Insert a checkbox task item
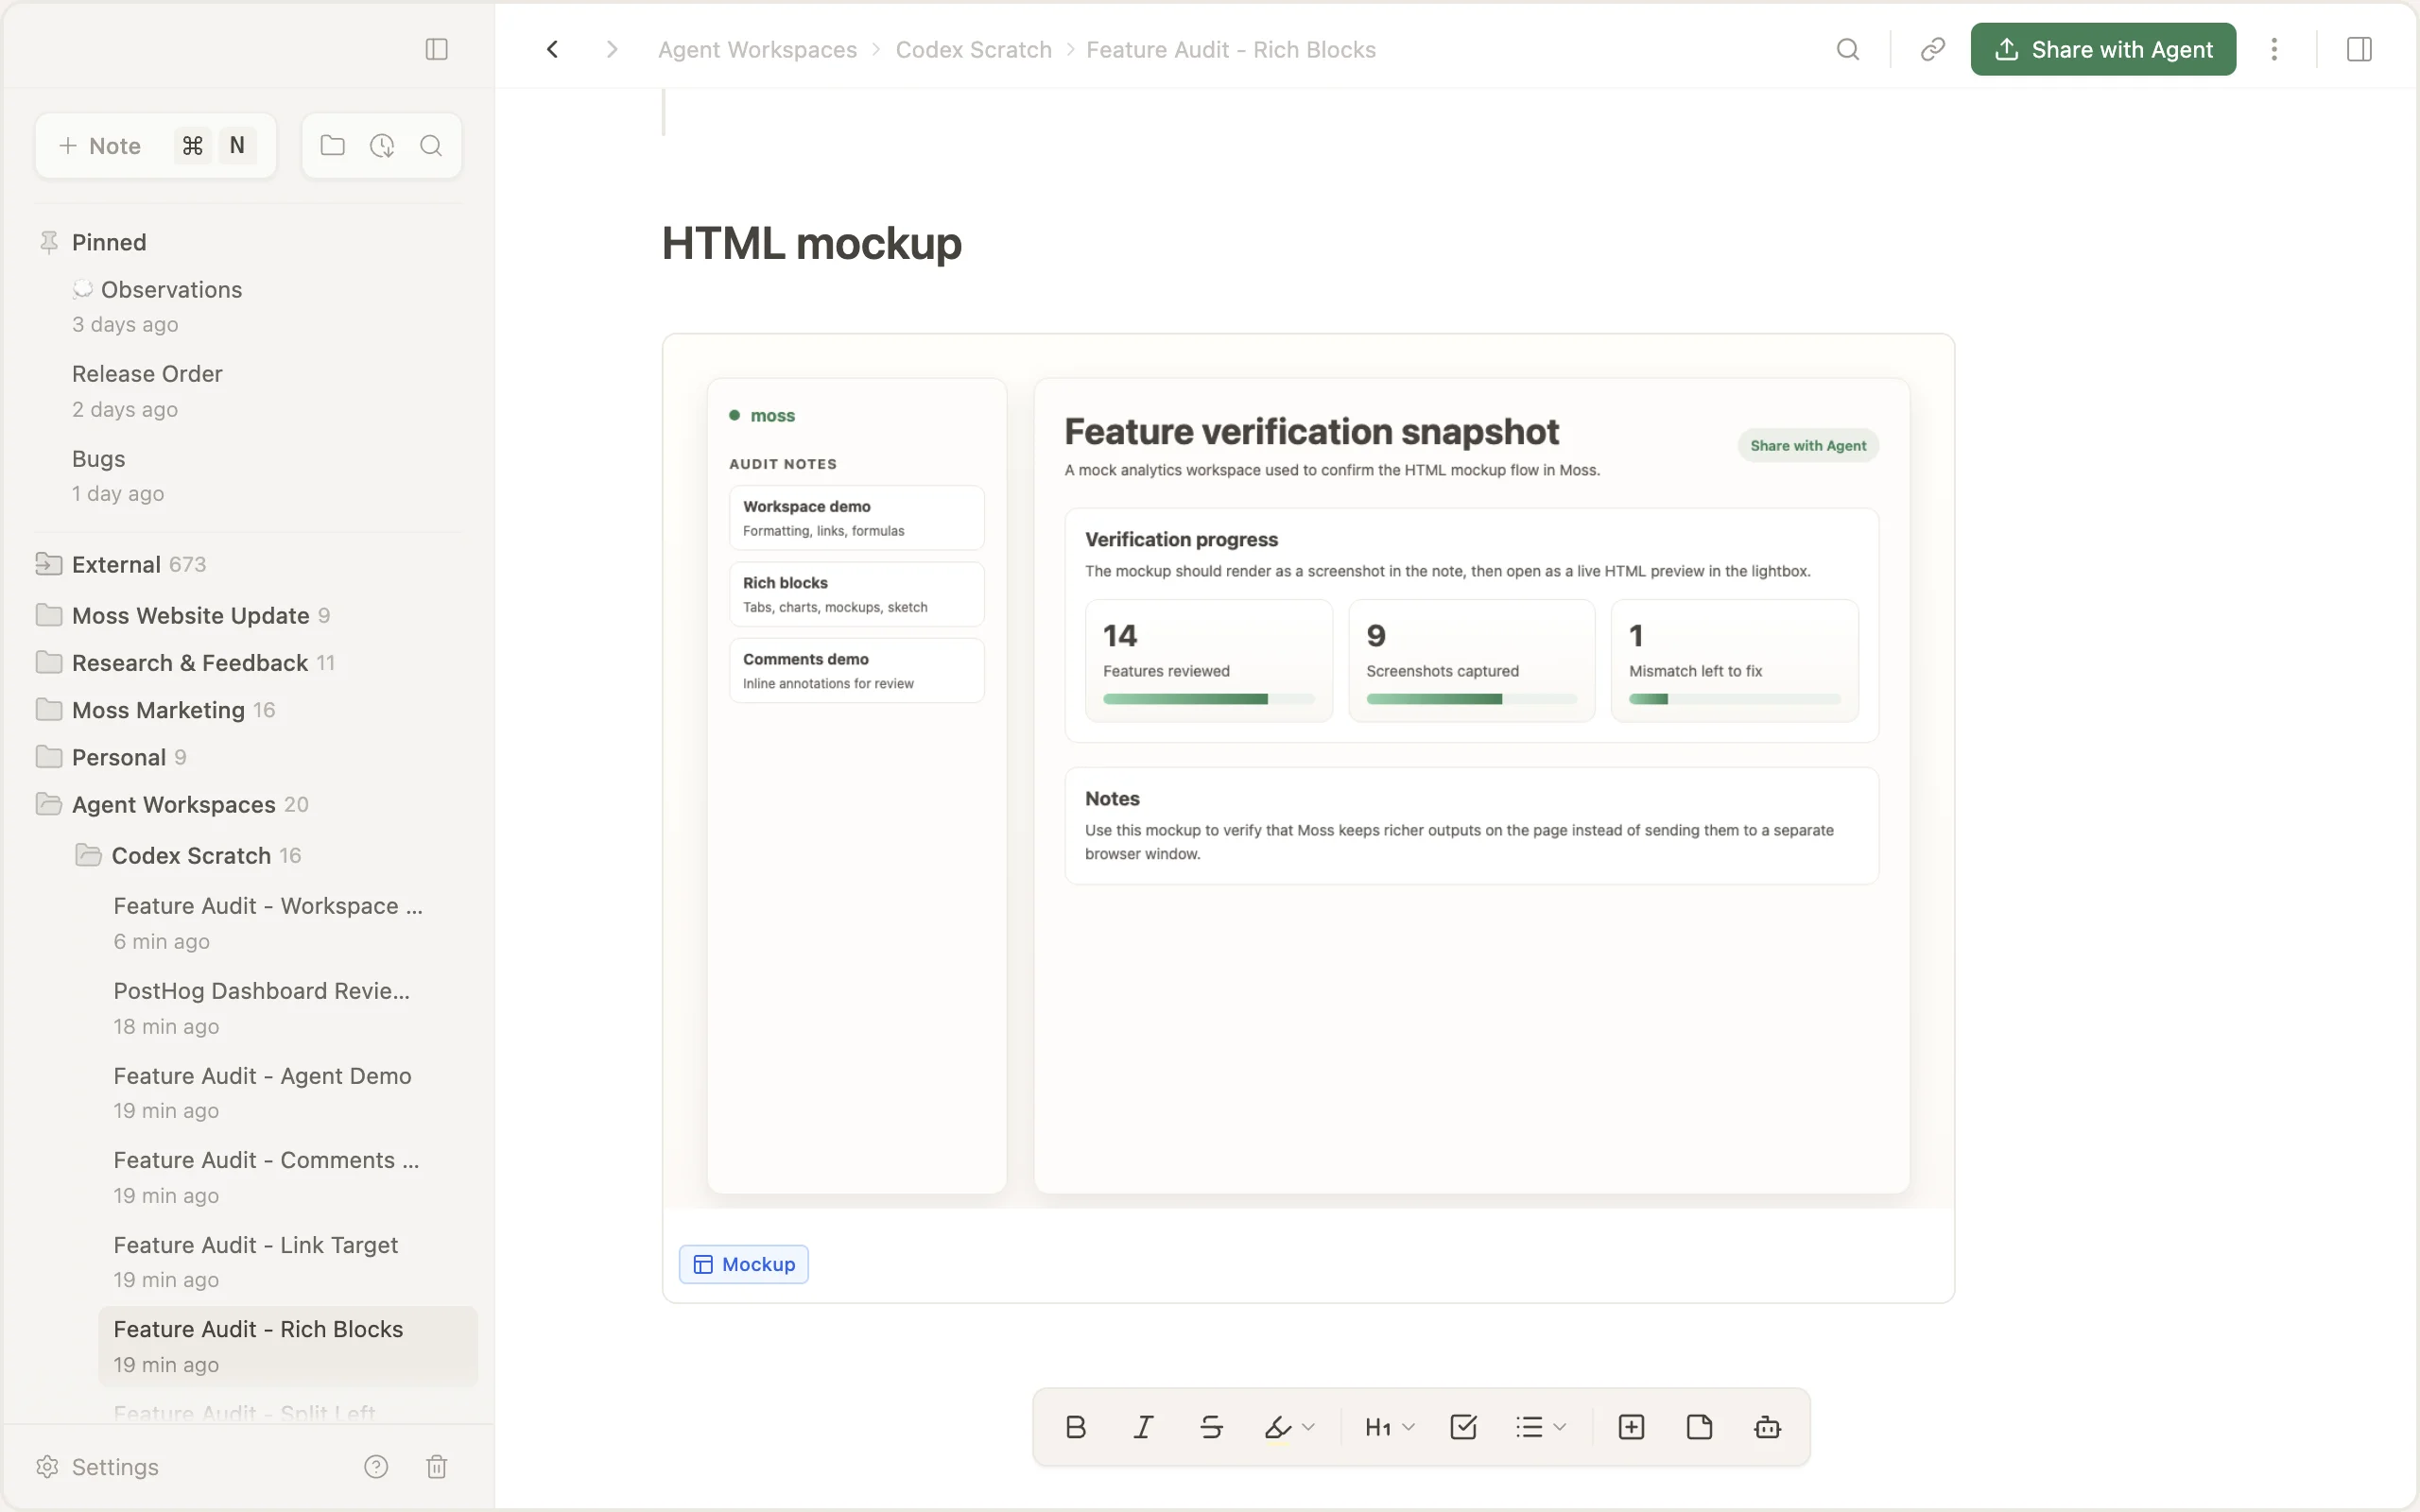The width and height of the screenshot is (2420, 1512). [1462, 1427]
